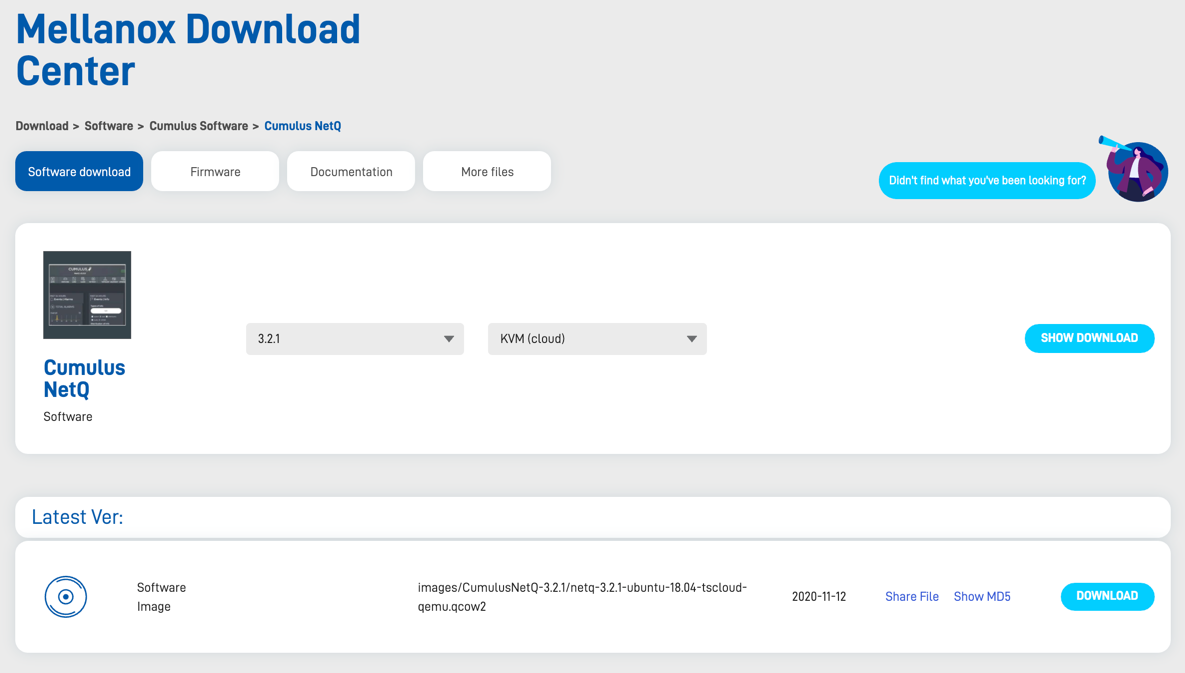This screenshot has height=673, width=1185.
Task: Open Cumulus Software breadcrumb link
Action: [198, 126]
